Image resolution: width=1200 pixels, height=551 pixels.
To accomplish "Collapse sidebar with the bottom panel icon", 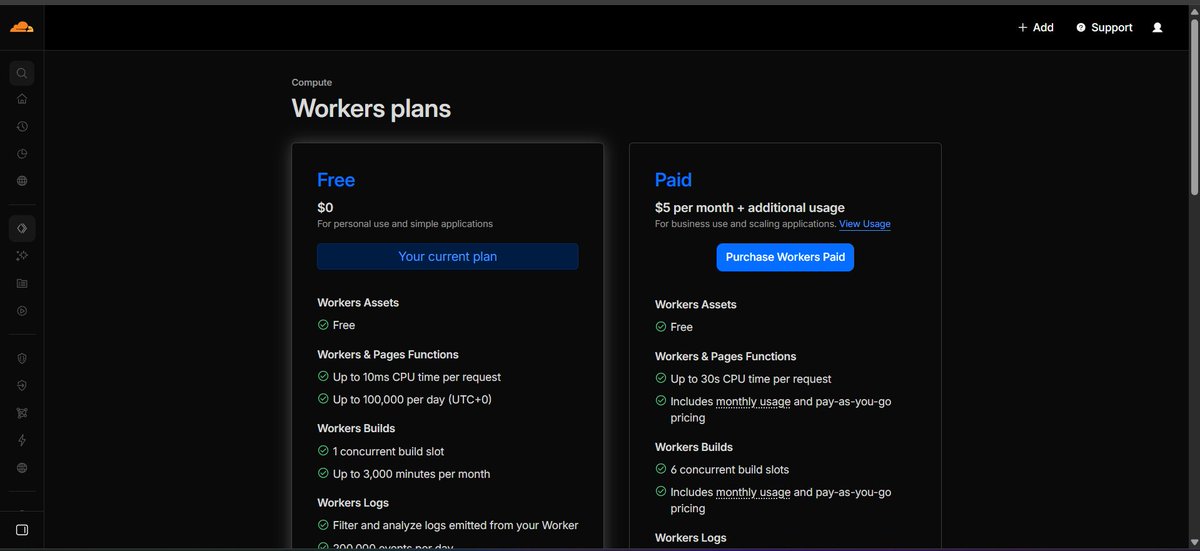I will (x=22, y=529).
